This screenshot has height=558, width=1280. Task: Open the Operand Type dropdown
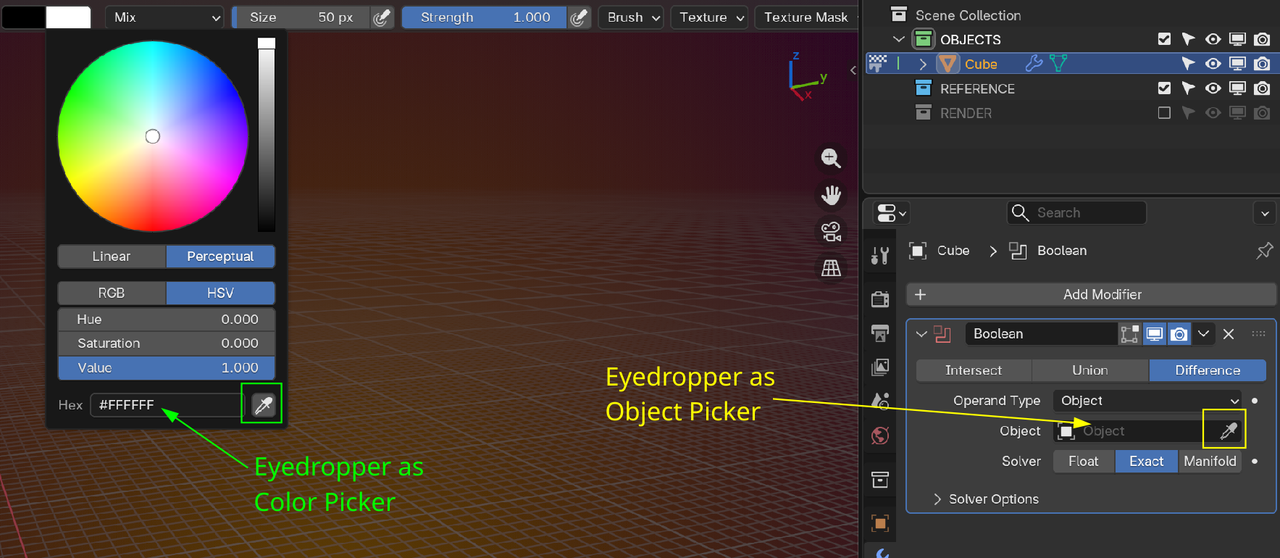tap(1148, 401)
